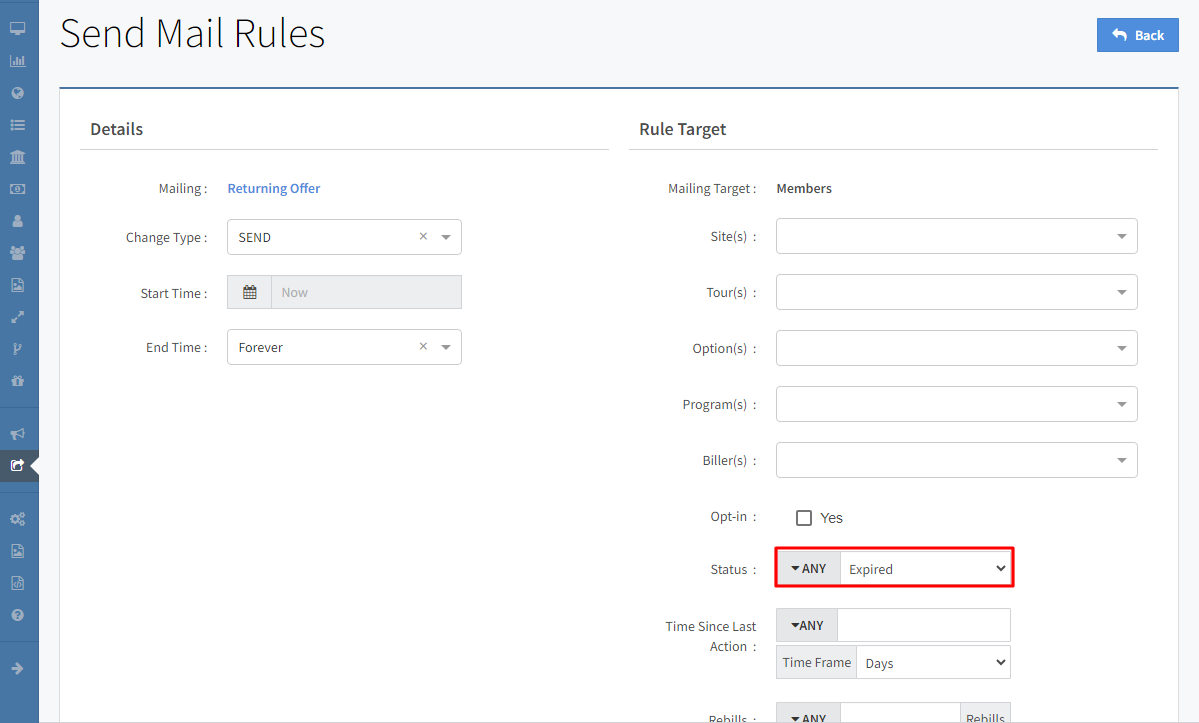Enable the Opt-in Yes checkbox
The image size is (1199, 723).
click(804, 518)
